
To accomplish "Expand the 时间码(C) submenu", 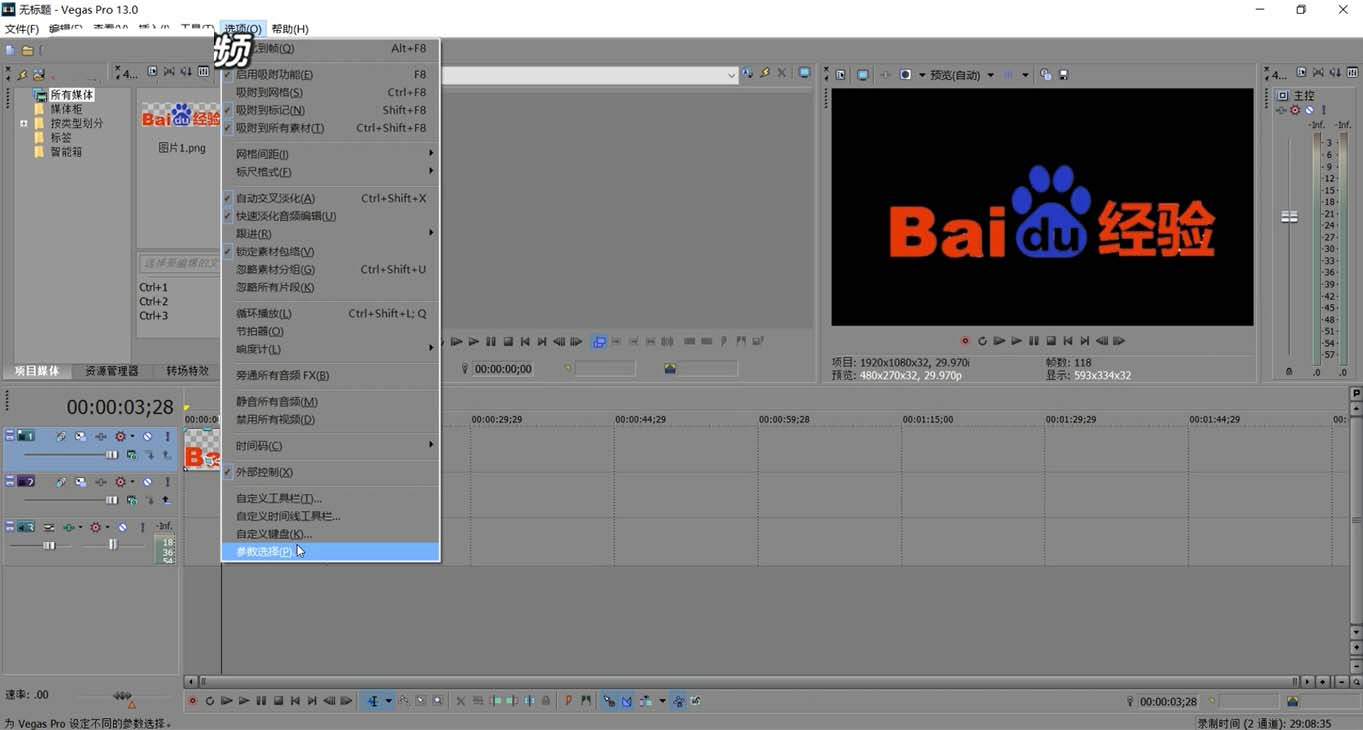I will pos(330,446).
